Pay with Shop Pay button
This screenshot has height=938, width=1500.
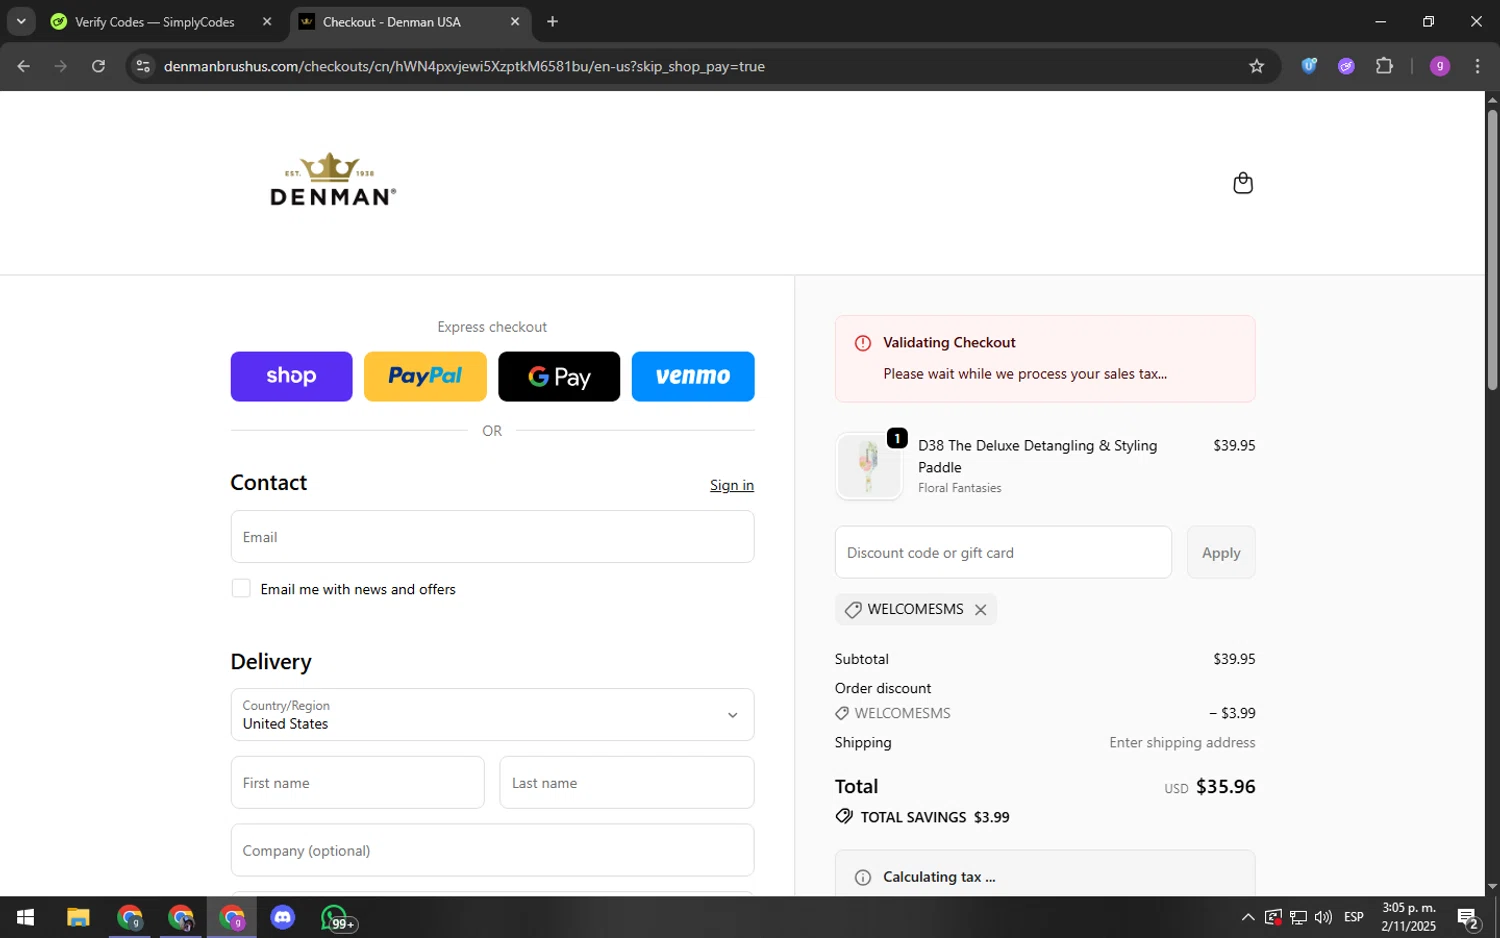[291, 376]
